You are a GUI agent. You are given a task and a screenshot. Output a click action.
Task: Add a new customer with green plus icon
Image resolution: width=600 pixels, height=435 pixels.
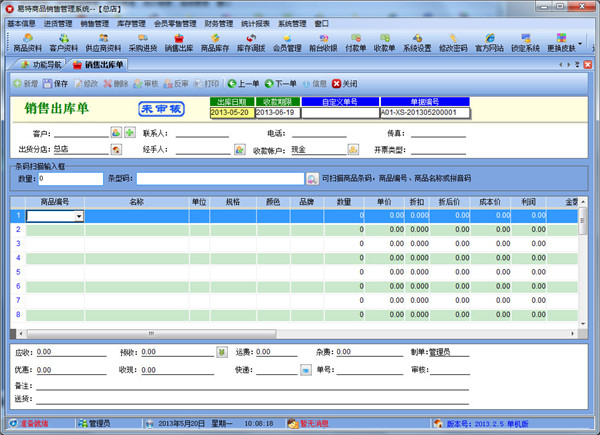coord(129,132)
